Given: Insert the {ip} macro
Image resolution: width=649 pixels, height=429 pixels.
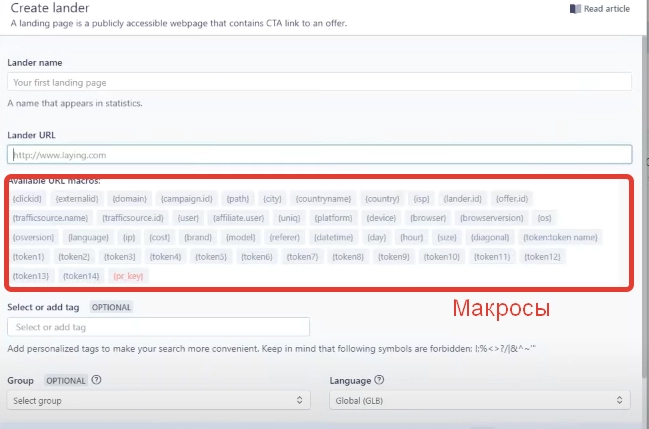Looking at the screenshot, I should pos(129,237).
